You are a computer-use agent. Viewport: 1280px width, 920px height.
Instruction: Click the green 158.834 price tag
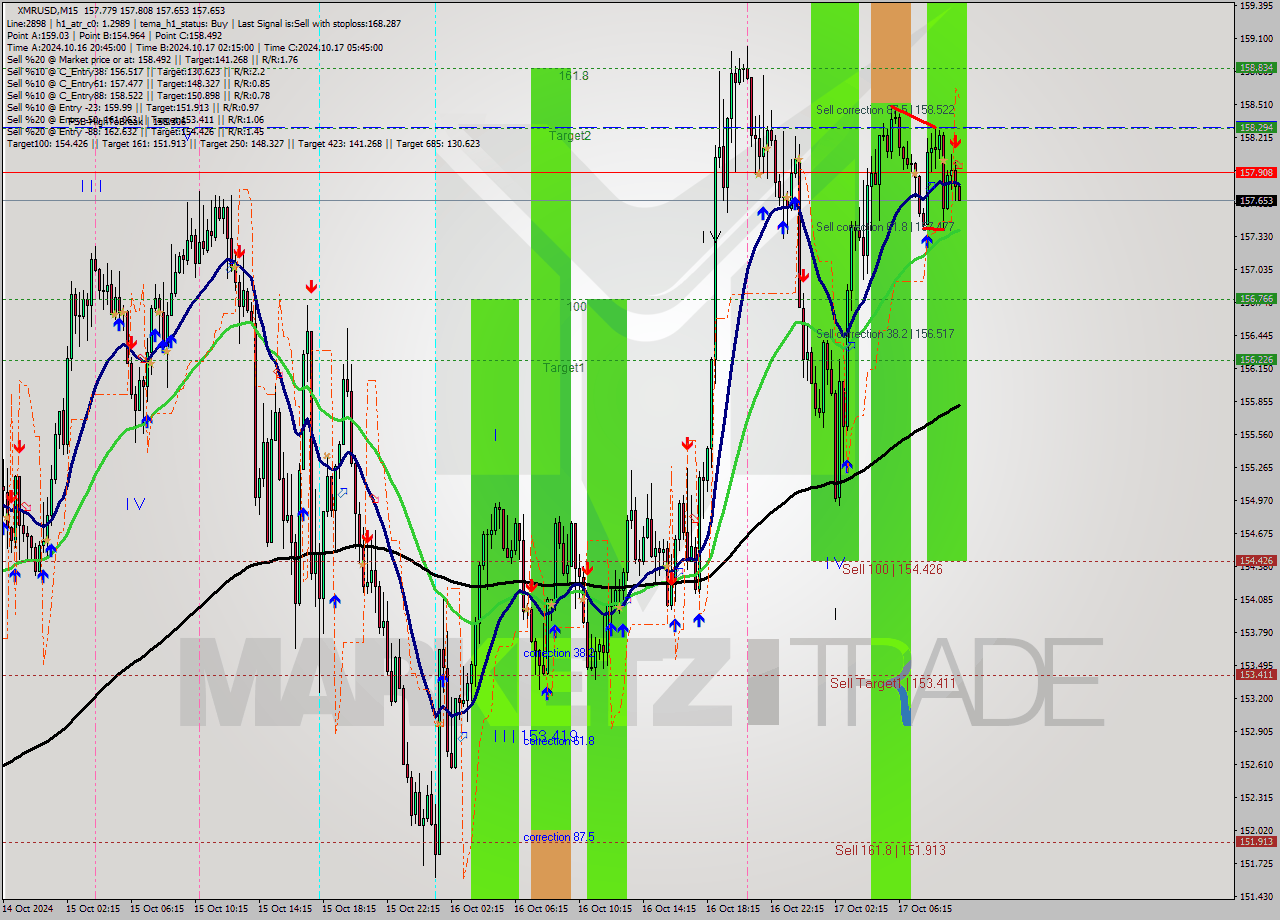(x=1256, y=68)
